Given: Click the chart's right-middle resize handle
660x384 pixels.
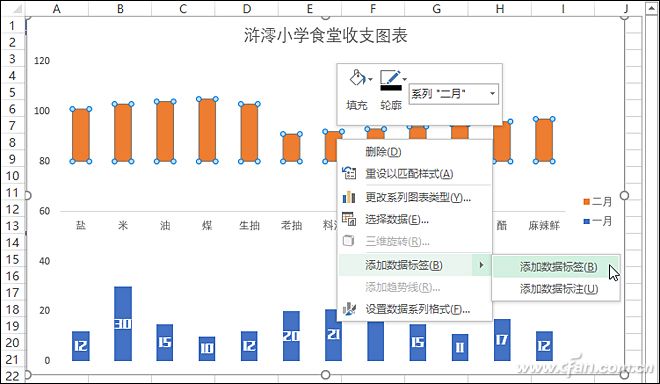Looking at the screenshot, I should (x=625, y=195).
